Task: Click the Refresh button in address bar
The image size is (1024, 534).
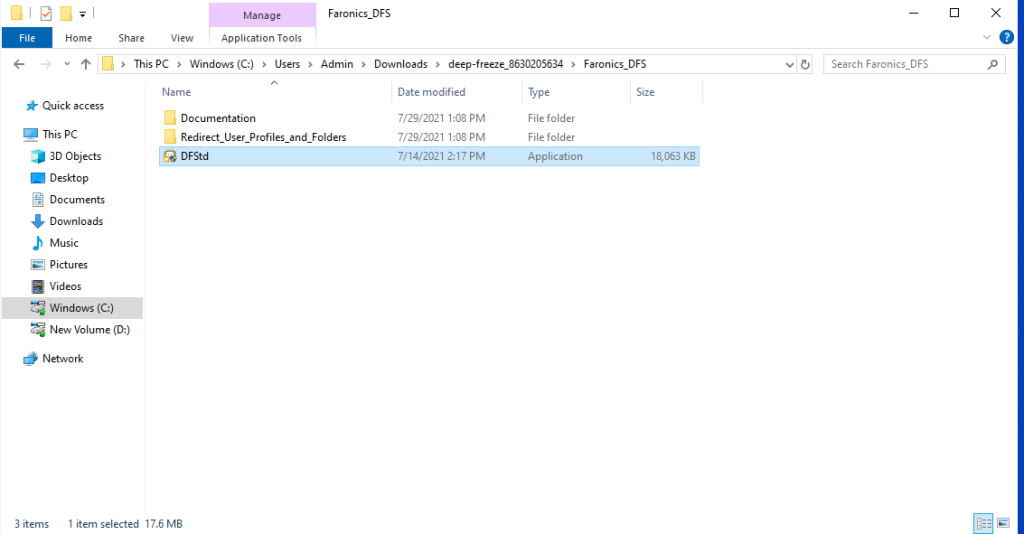Action: tap(805, 64)
